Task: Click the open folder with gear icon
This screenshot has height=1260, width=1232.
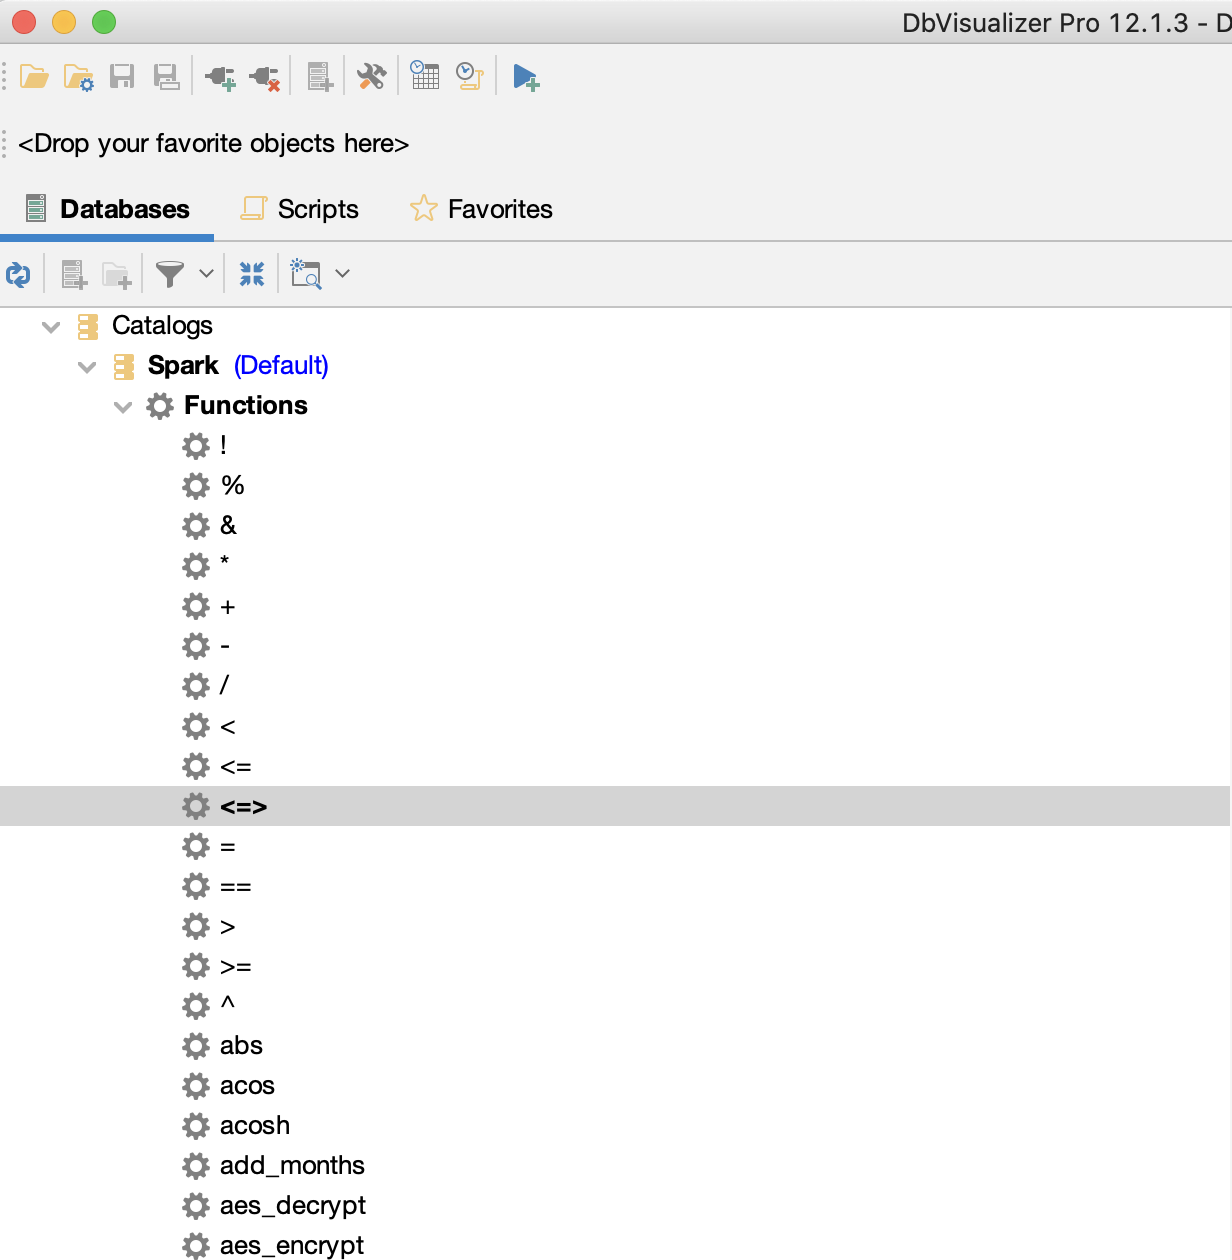Action: tap(79, 77)
